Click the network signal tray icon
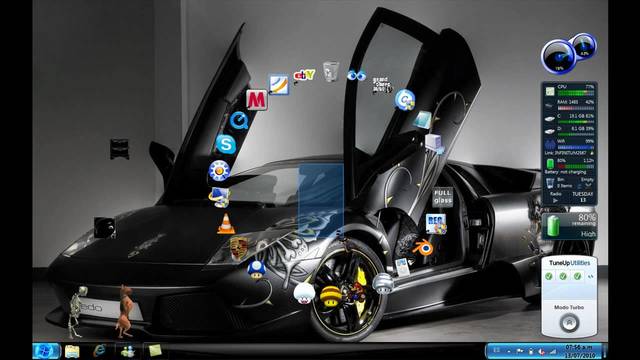This screenshot has width=640, height=360. click(553, 351)
